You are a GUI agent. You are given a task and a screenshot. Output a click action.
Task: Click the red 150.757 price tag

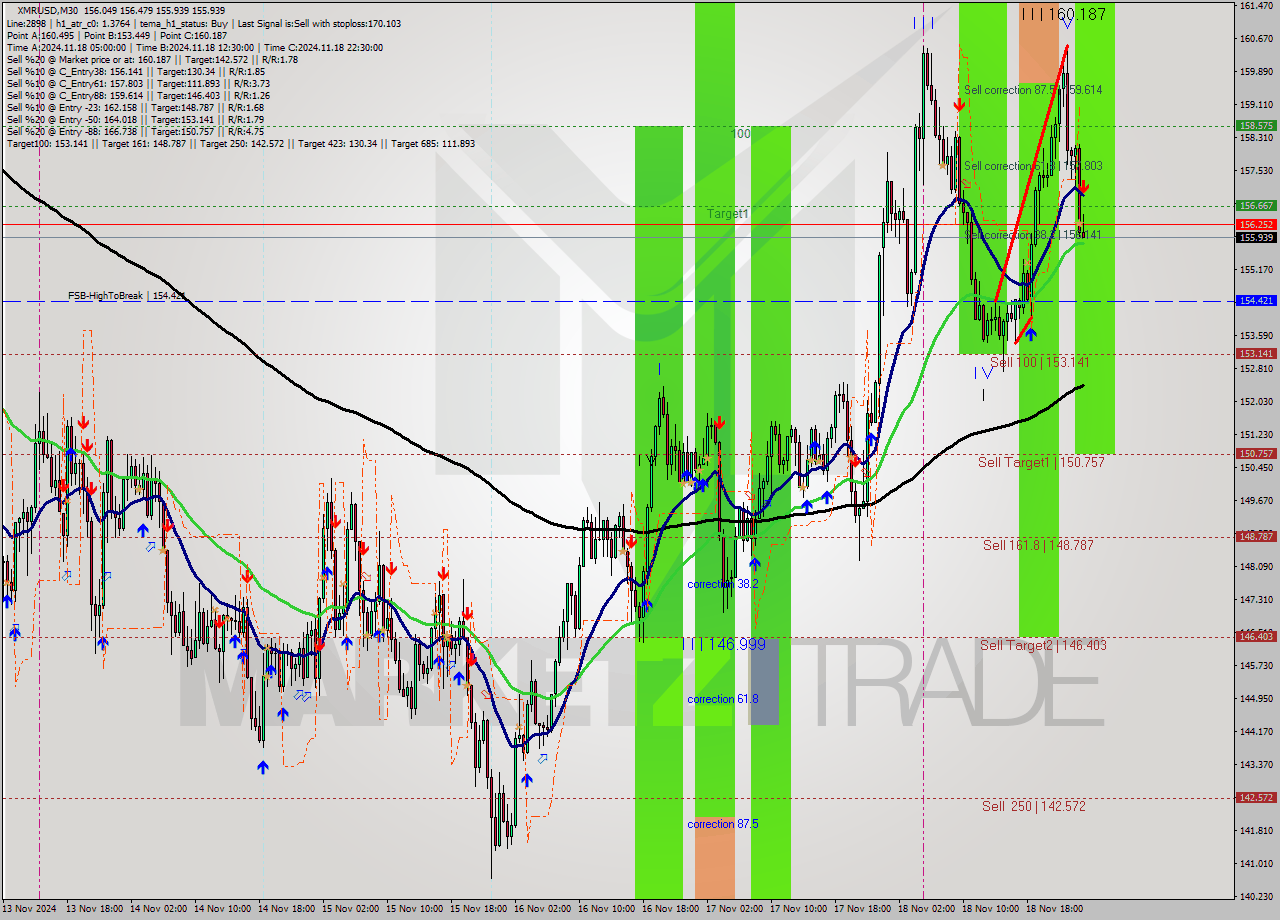tap(1256, 453)
